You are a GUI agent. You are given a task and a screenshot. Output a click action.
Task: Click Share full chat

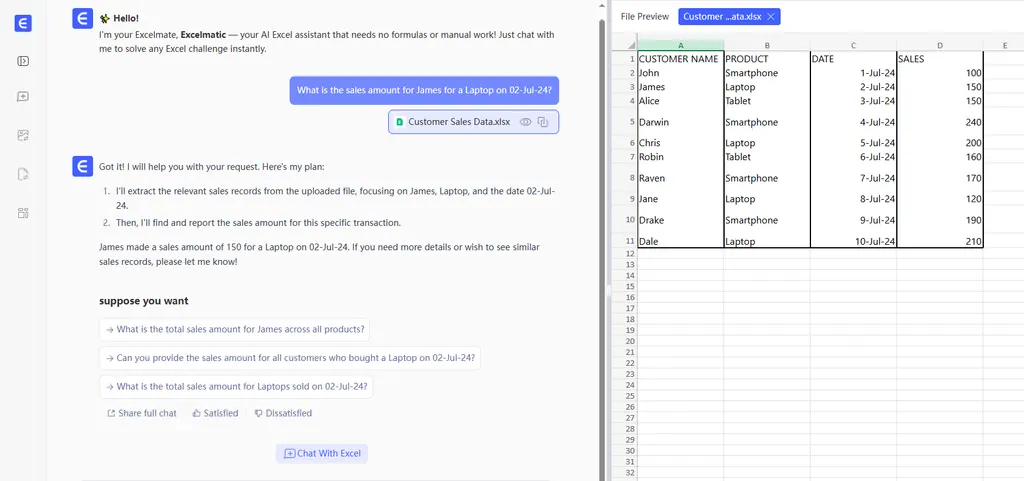[141, 413]
